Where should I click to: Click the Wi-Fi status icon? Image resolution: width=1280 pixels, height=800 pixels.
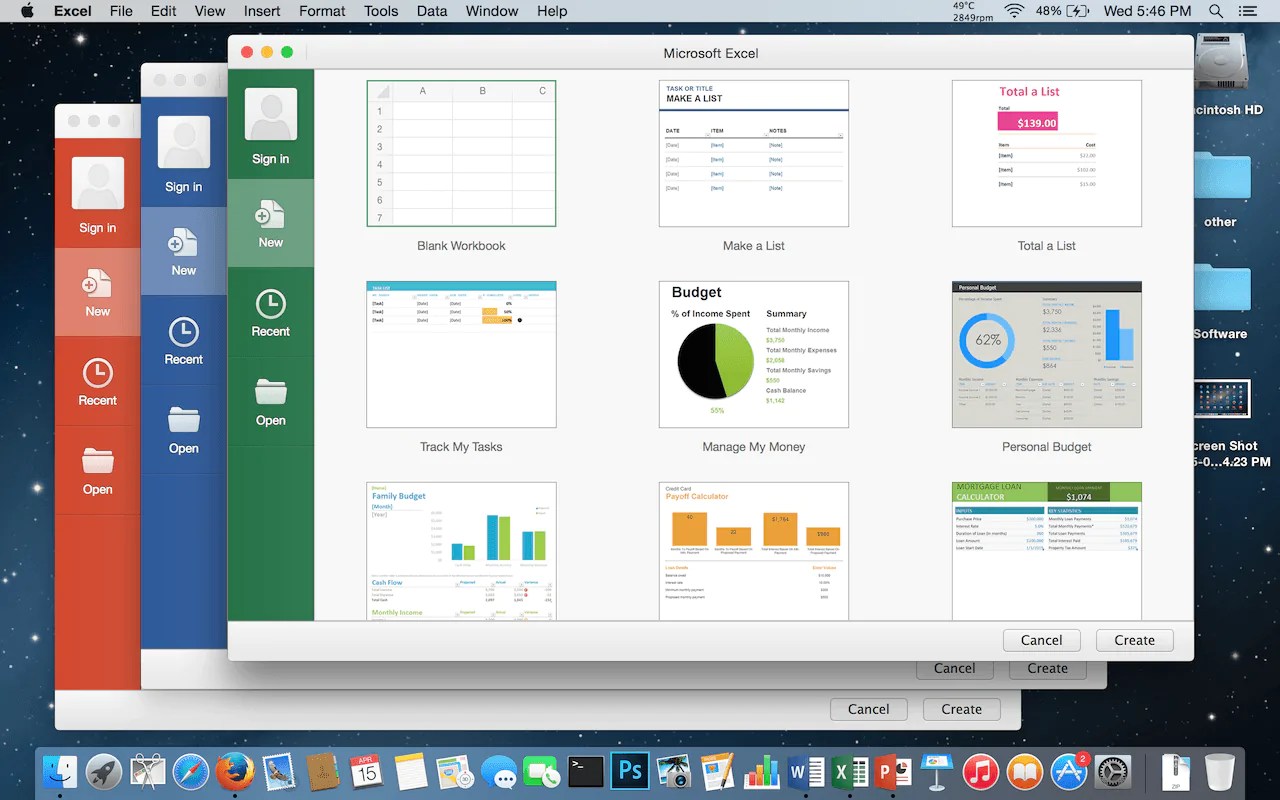pos(1015,11)
